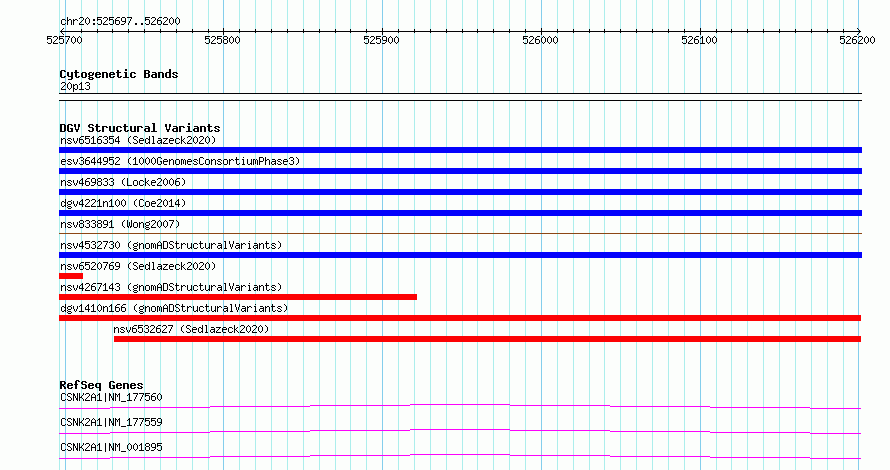
Task: Open nsv4267143 (gnomADStructuralVariants) label
Action: coord(171,287)
